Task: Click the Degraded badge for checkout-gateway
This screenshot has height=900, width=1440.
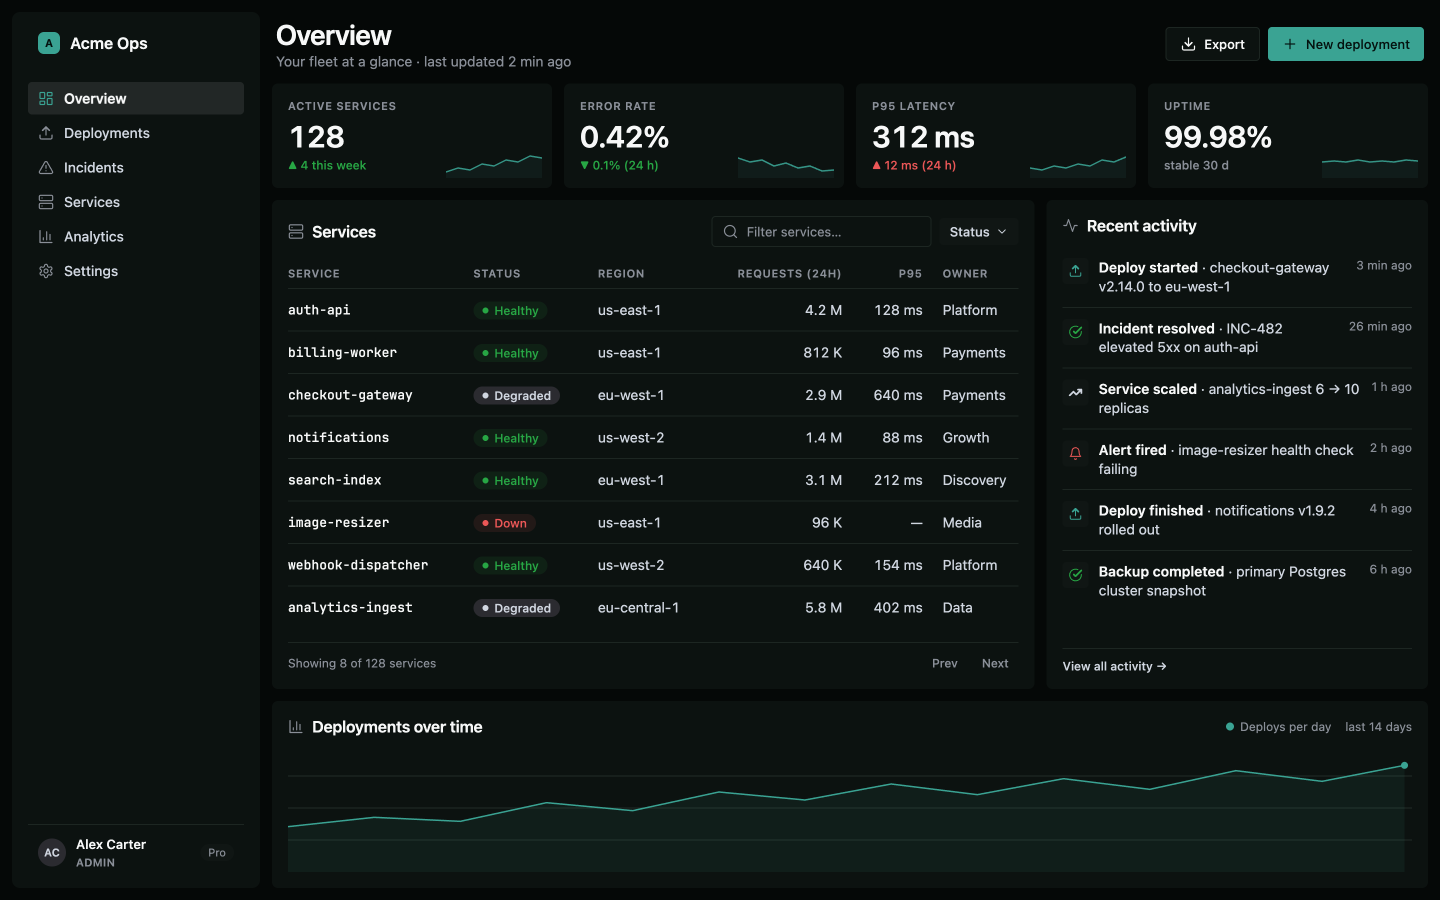Action: (x=516, y=395)
